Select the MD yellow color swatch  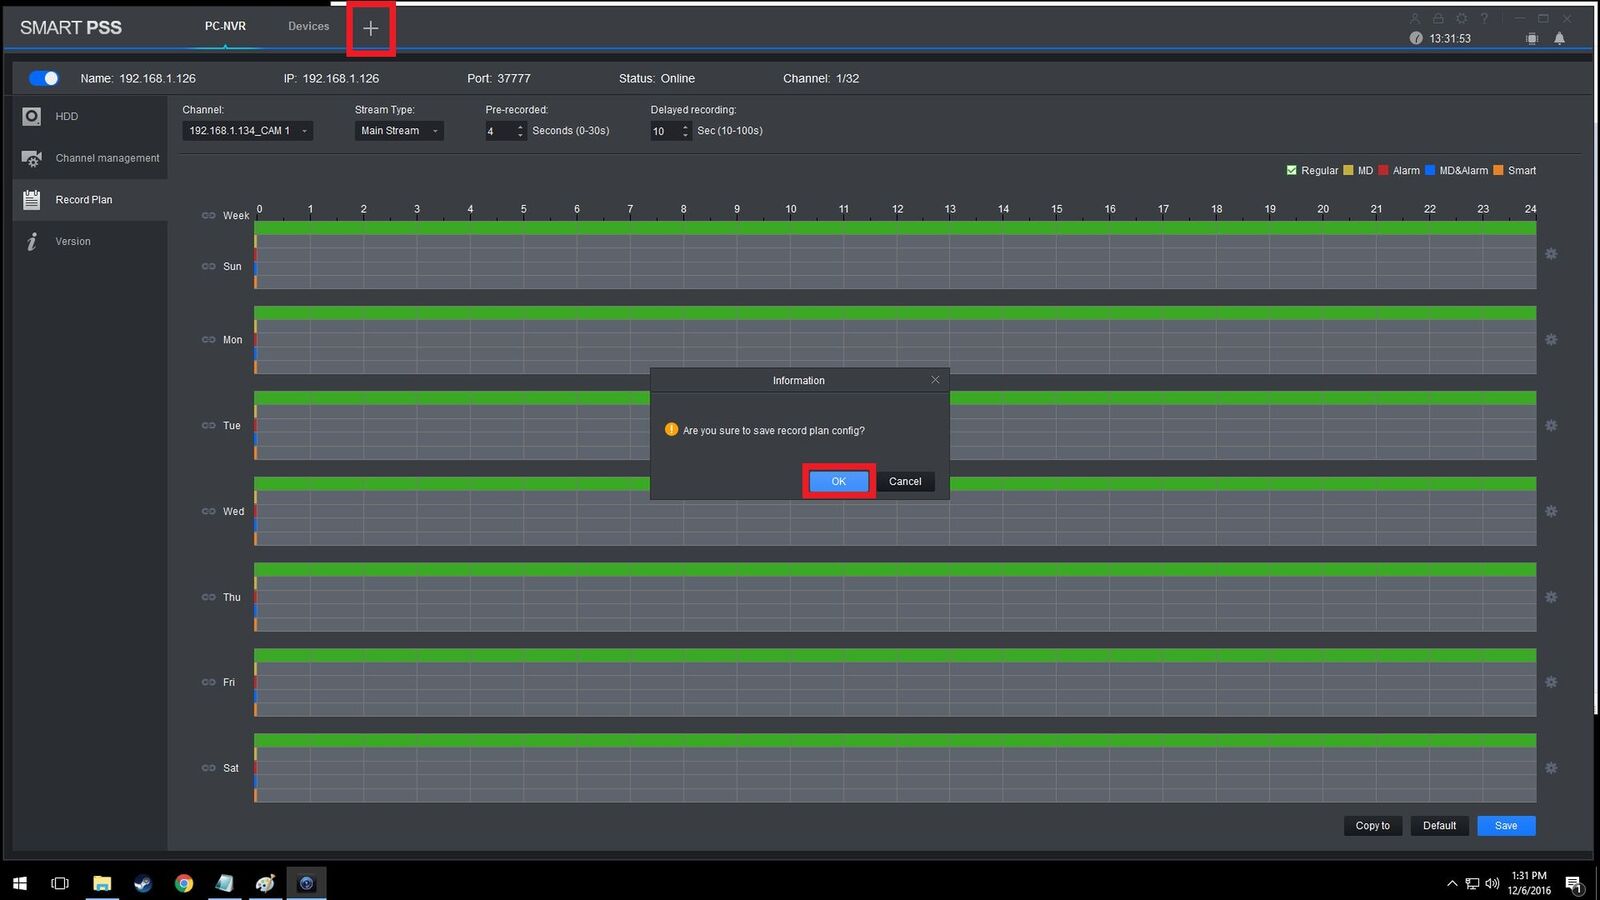coord(1348,171)
